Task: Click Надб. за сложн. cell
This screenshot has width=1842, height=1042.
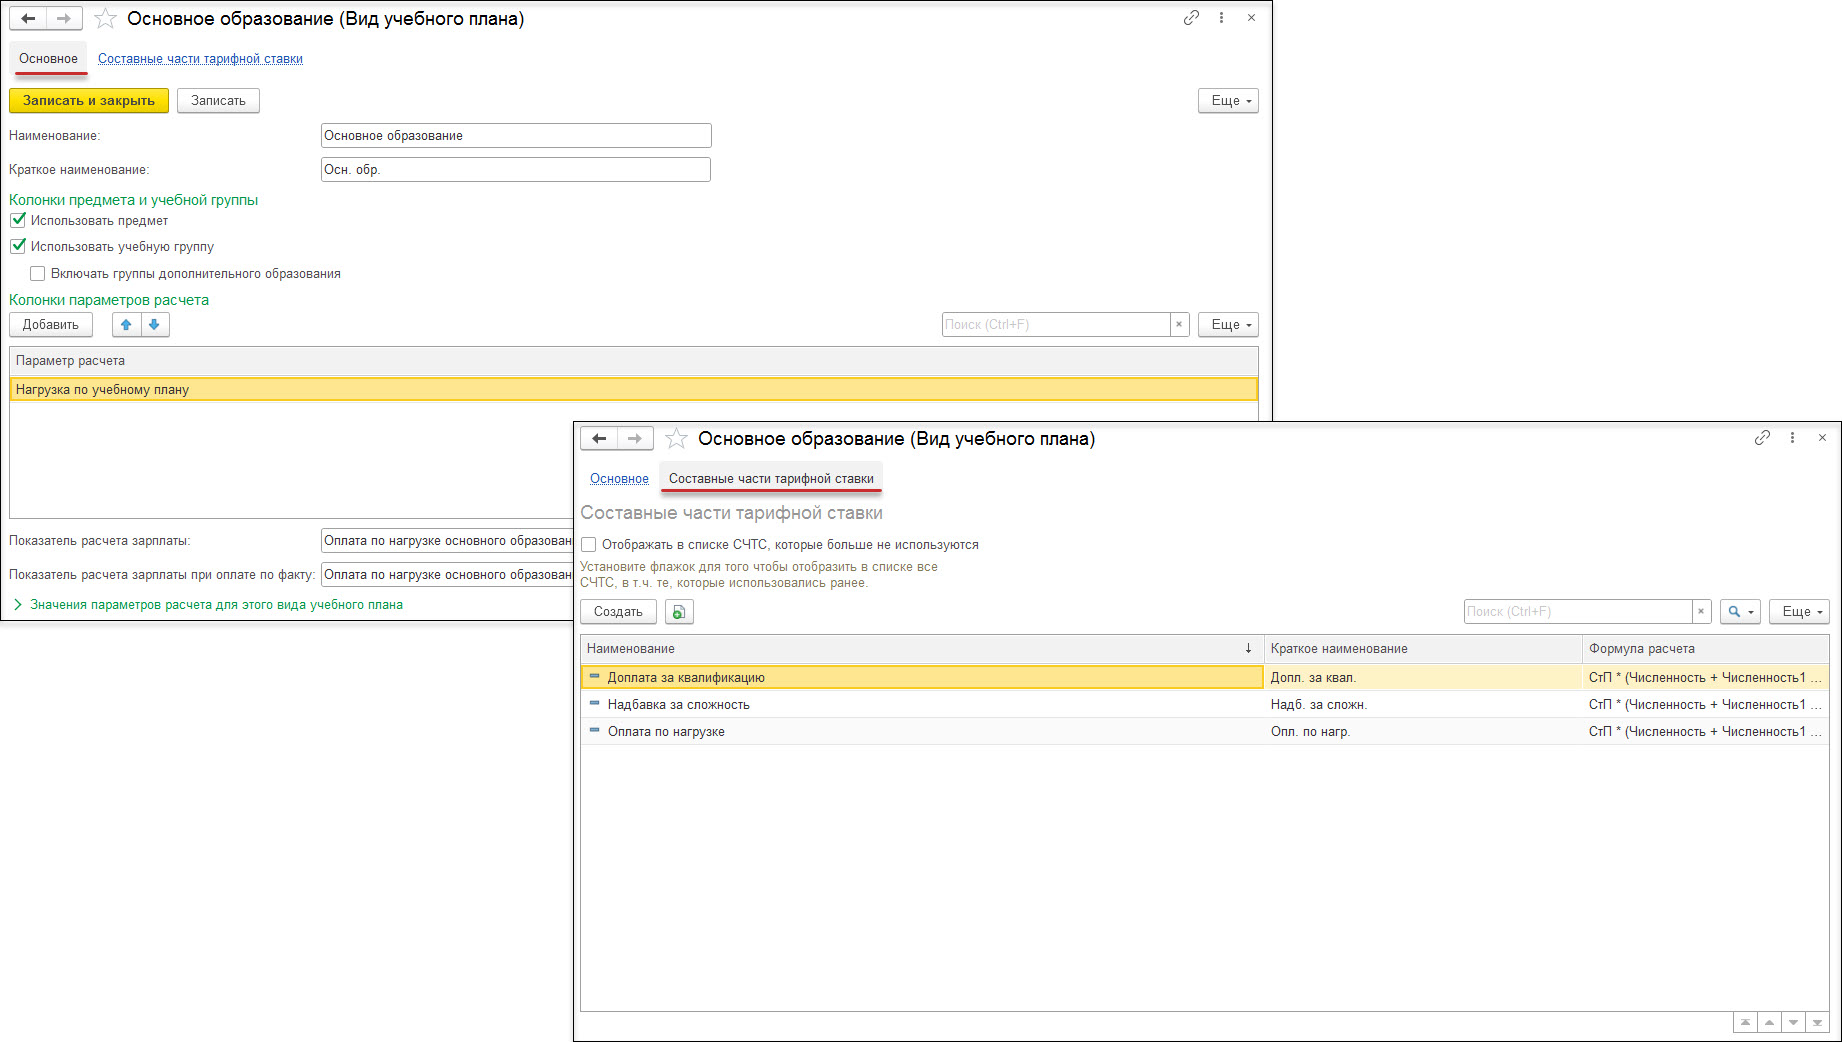Action: pyautogui.click(x=1423, y=704)
